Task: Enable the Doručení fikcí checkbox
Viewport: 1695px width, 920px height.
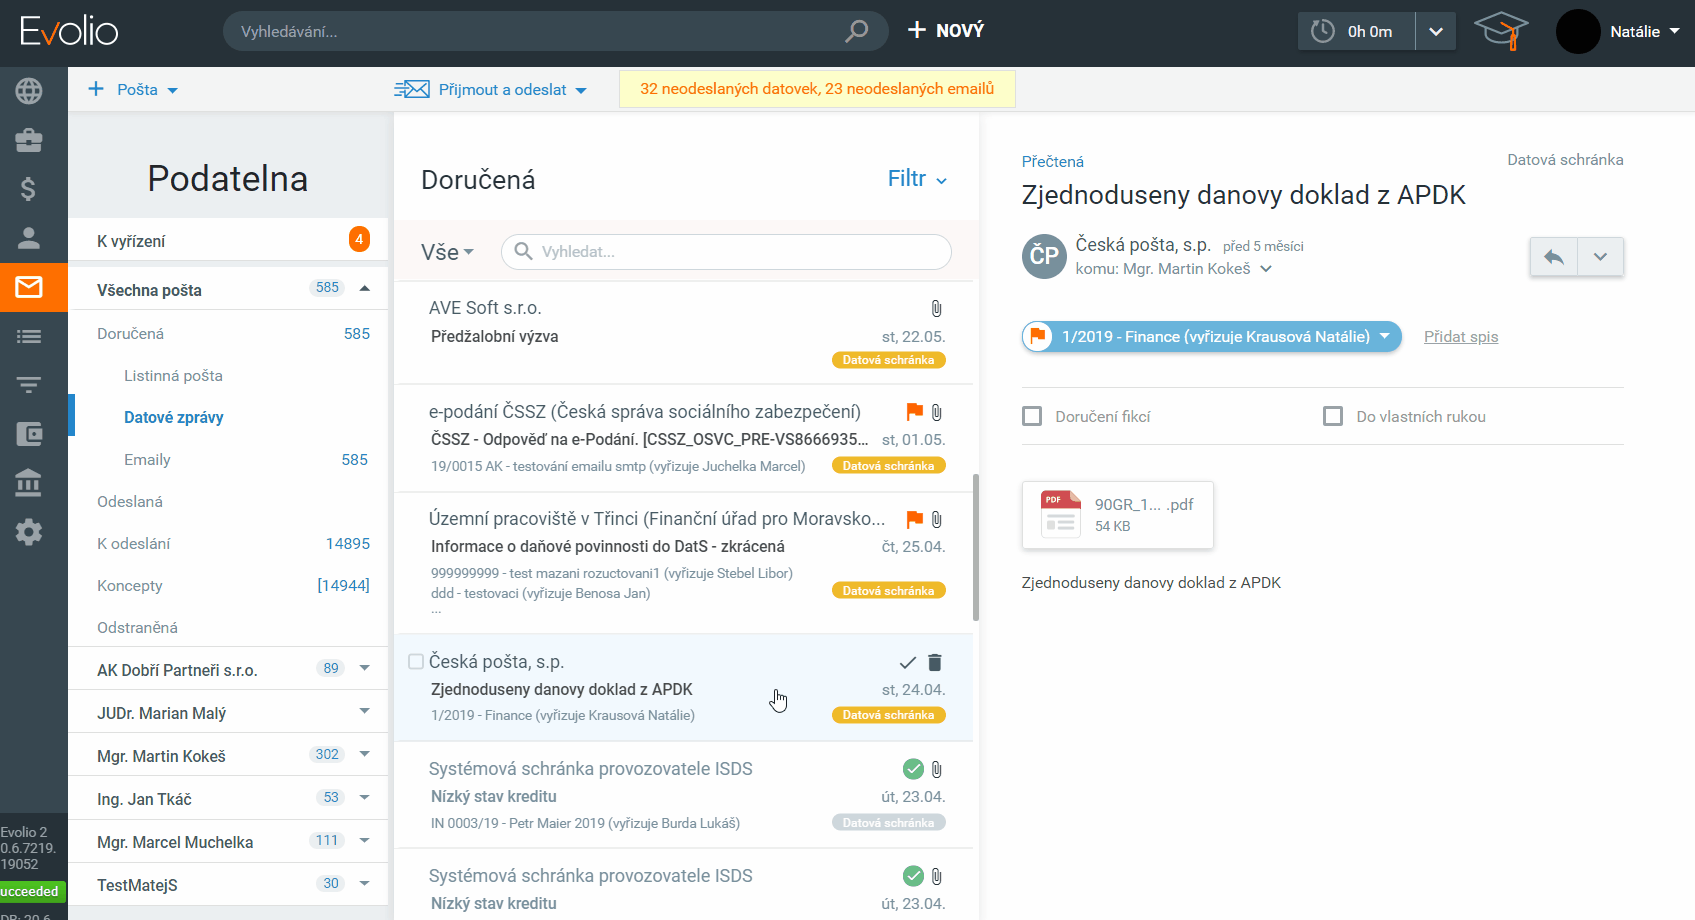Action: tap(1032, 416)
